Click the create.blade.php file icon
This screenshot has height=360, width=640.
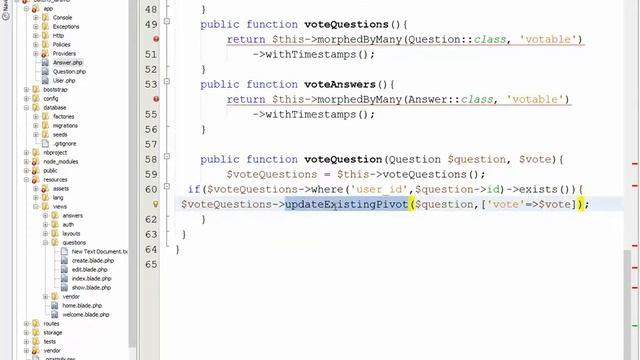click(64, 260)
